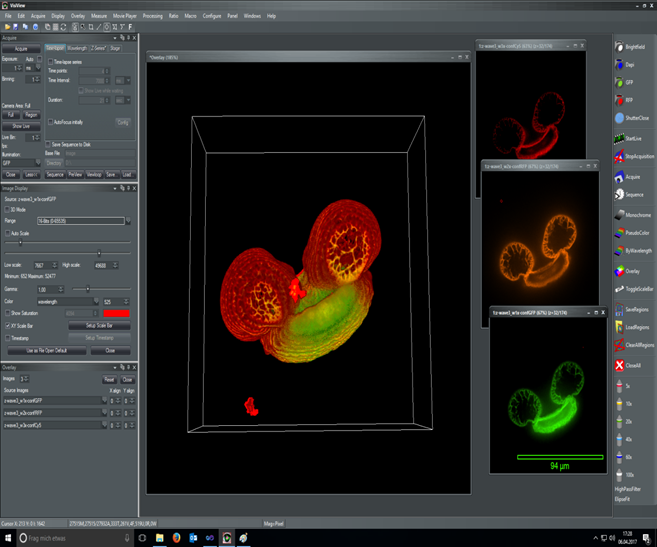This screenshot has height=547, width=657.
Task: Choose the 10x objective icon
Action: tap(619, 402)
